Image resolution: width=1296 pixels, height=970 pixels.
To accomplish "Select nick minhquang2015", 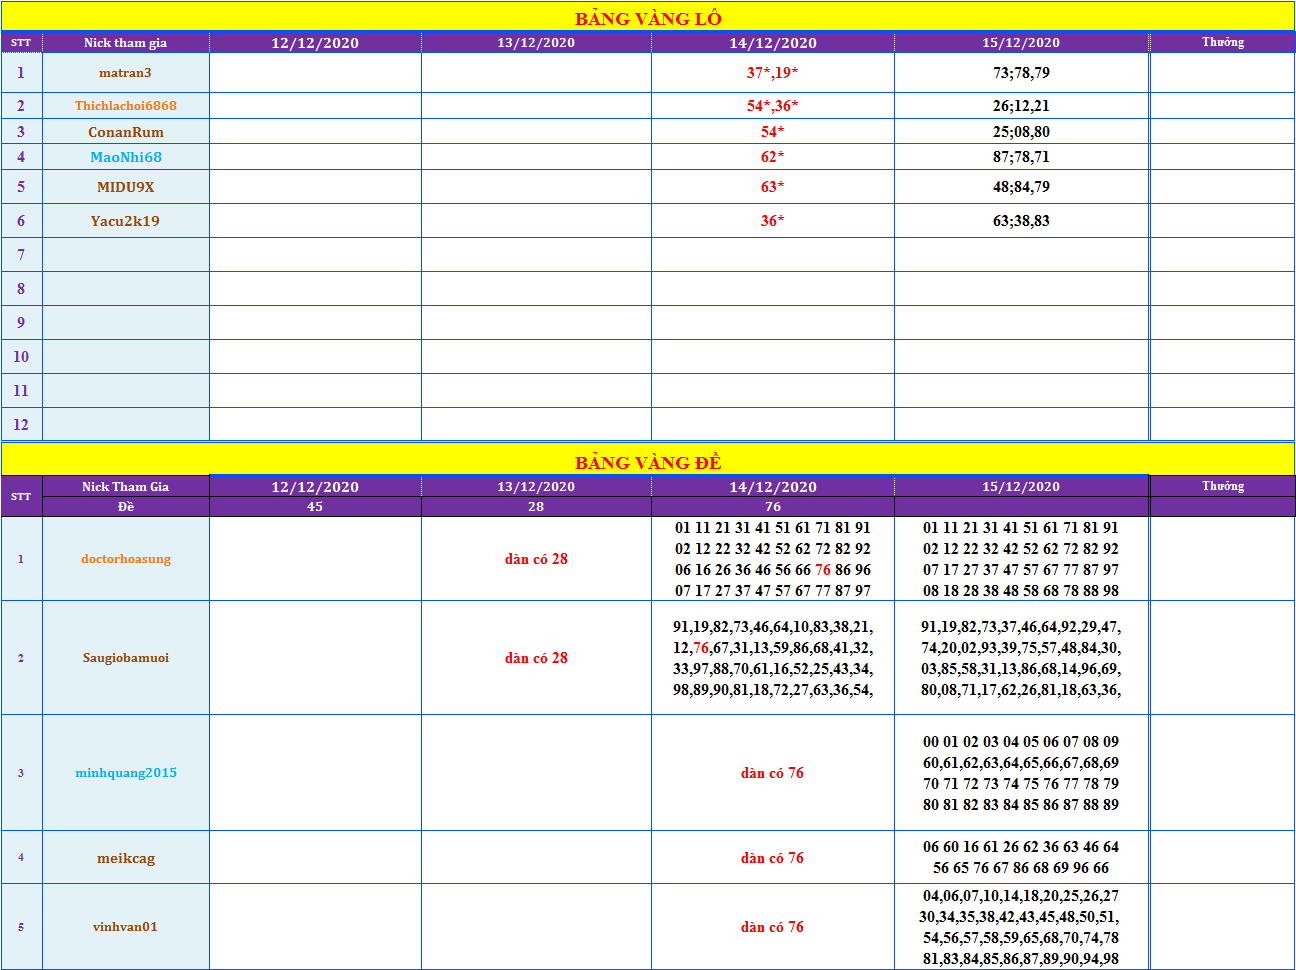I will coord(125,773).
